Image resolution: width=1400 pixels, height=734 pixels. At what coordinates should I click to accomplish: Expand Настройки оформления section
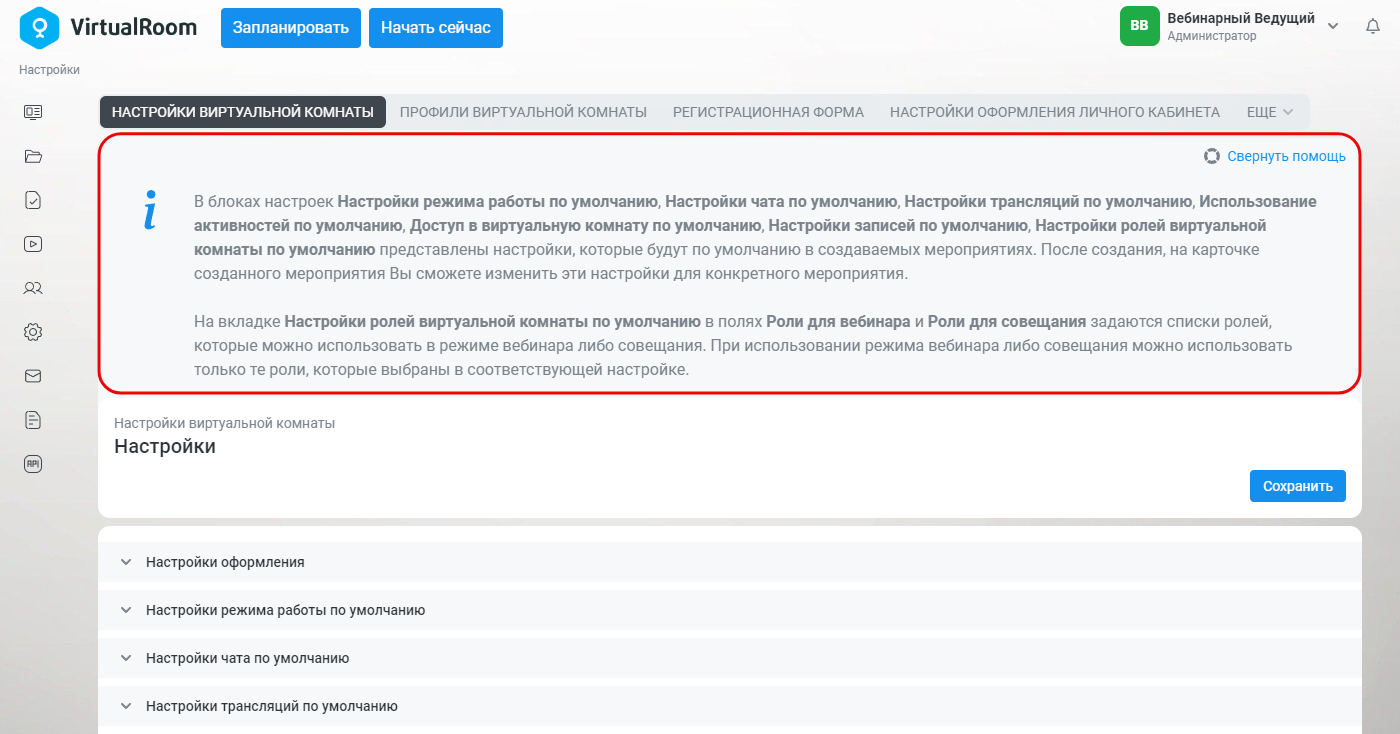pos(730,562)
